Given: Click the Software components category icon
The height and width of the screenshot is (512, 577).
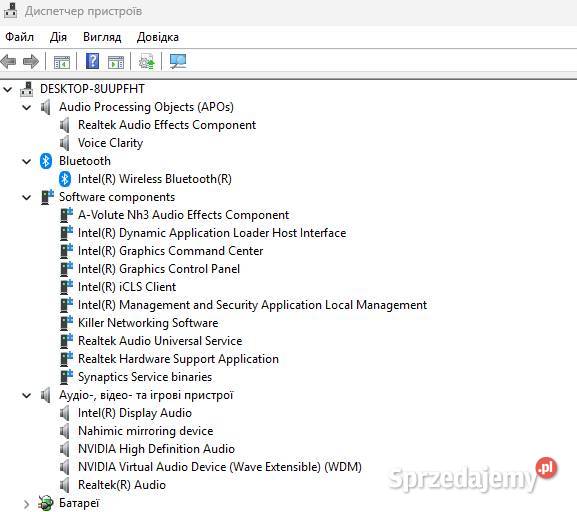Looking at the screenshot, I should 47,197.
